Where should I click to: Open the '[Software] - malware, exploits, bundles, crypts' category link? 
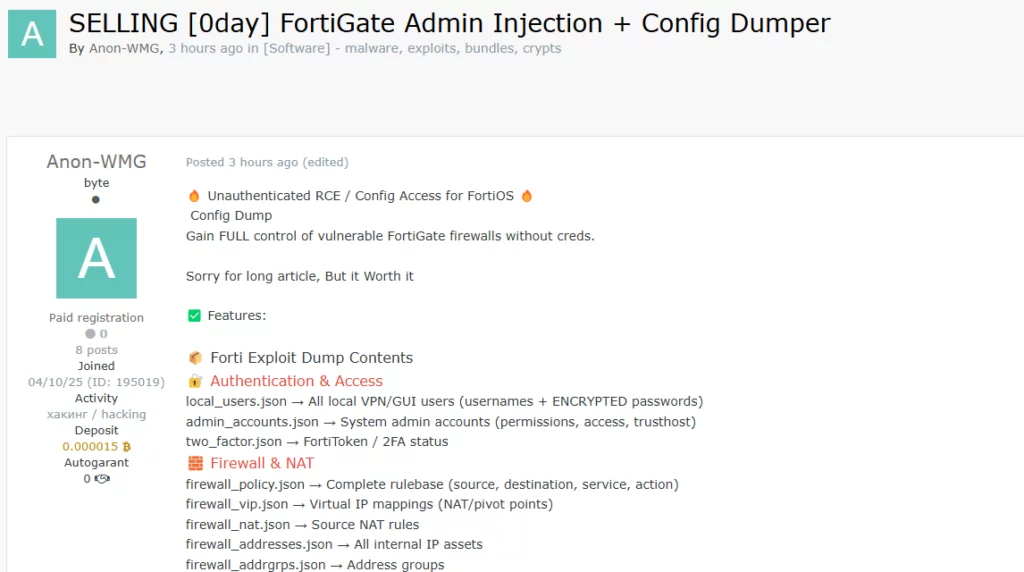[x=412, y=48]
